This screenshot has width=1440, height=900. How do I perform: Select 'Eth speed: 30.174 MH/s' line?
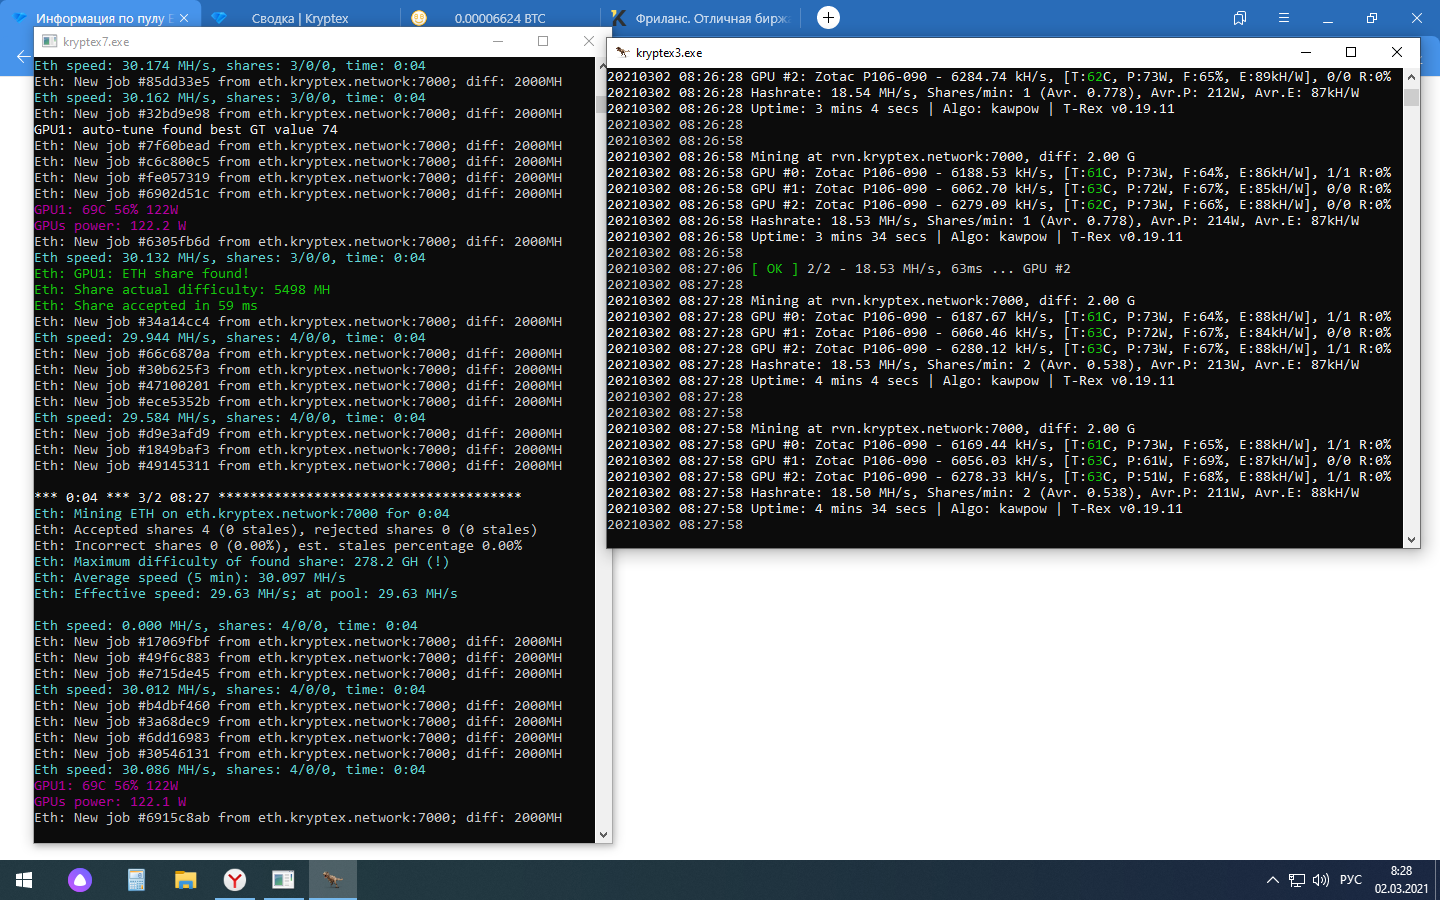230,66
